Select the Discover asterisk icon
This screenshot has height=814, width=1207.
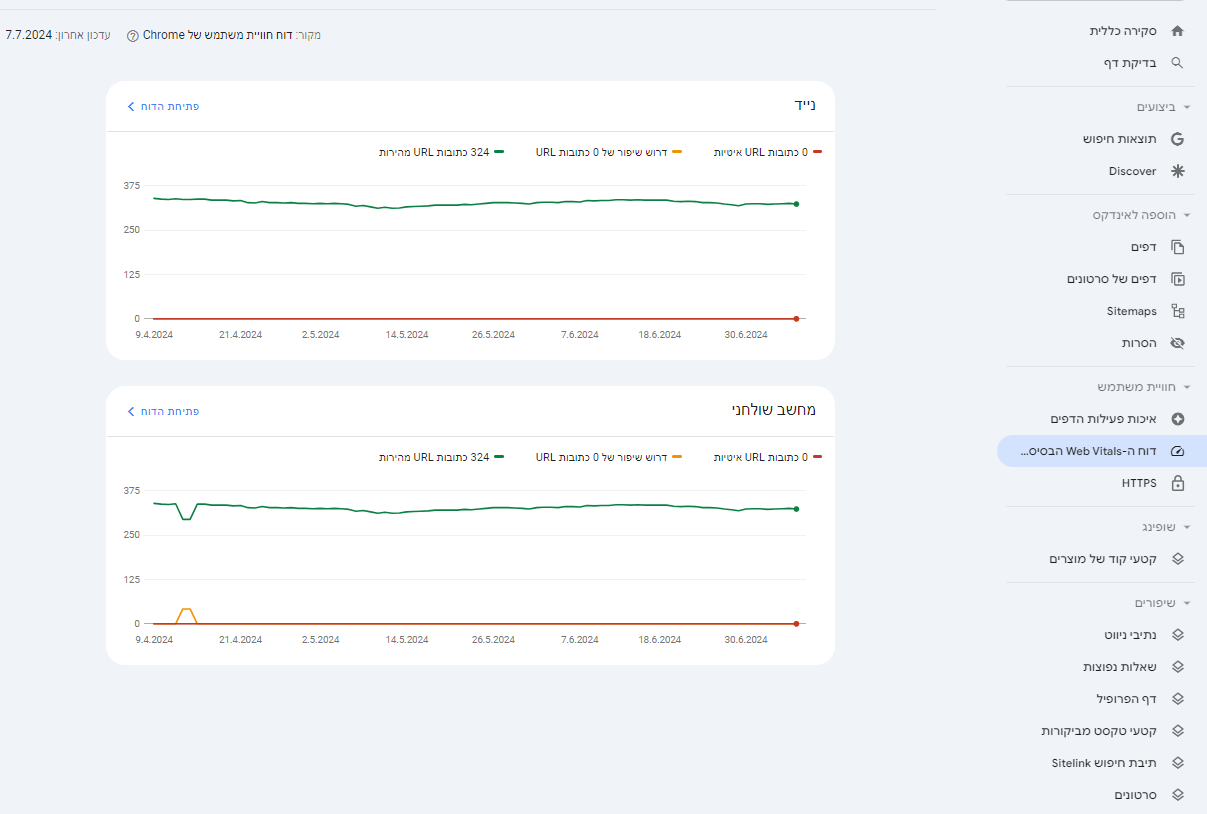(1177, 171)
